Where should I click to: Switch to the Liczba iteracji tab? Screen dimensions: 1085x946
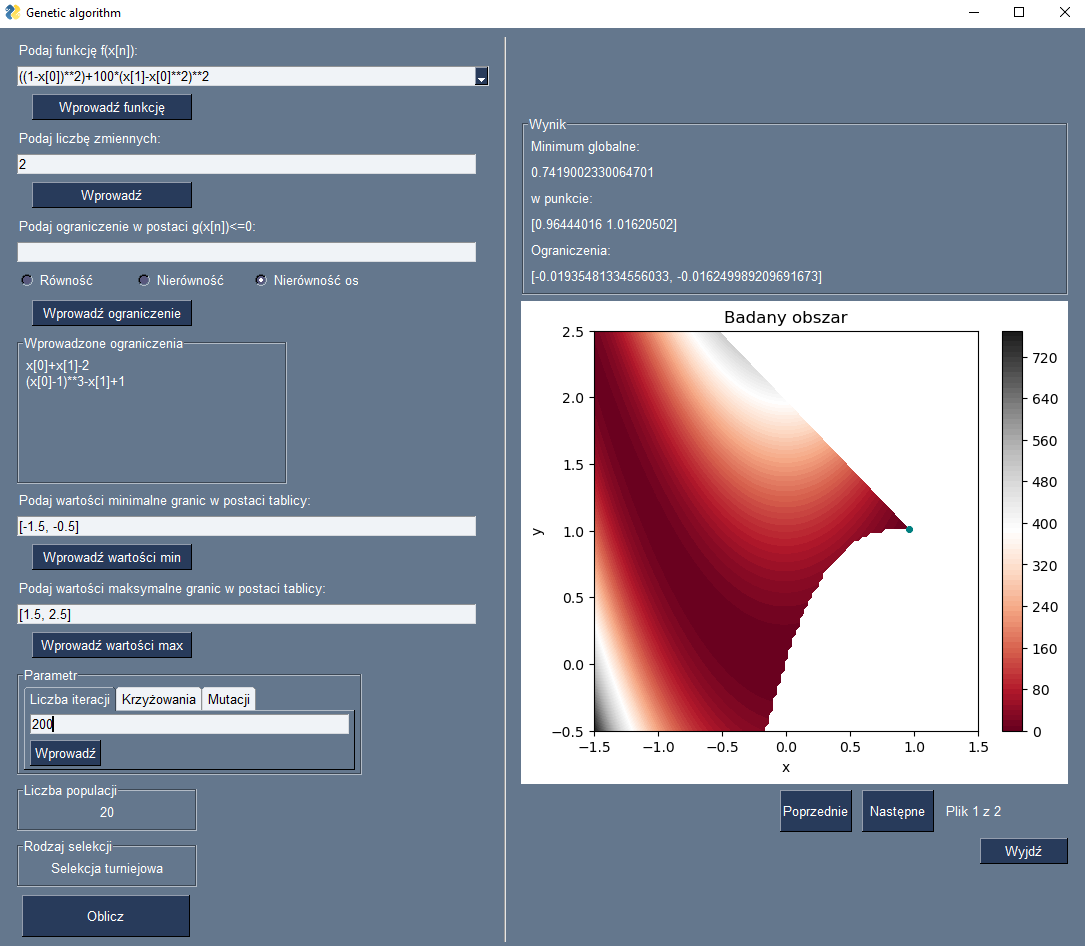click(x=70, y=699)
